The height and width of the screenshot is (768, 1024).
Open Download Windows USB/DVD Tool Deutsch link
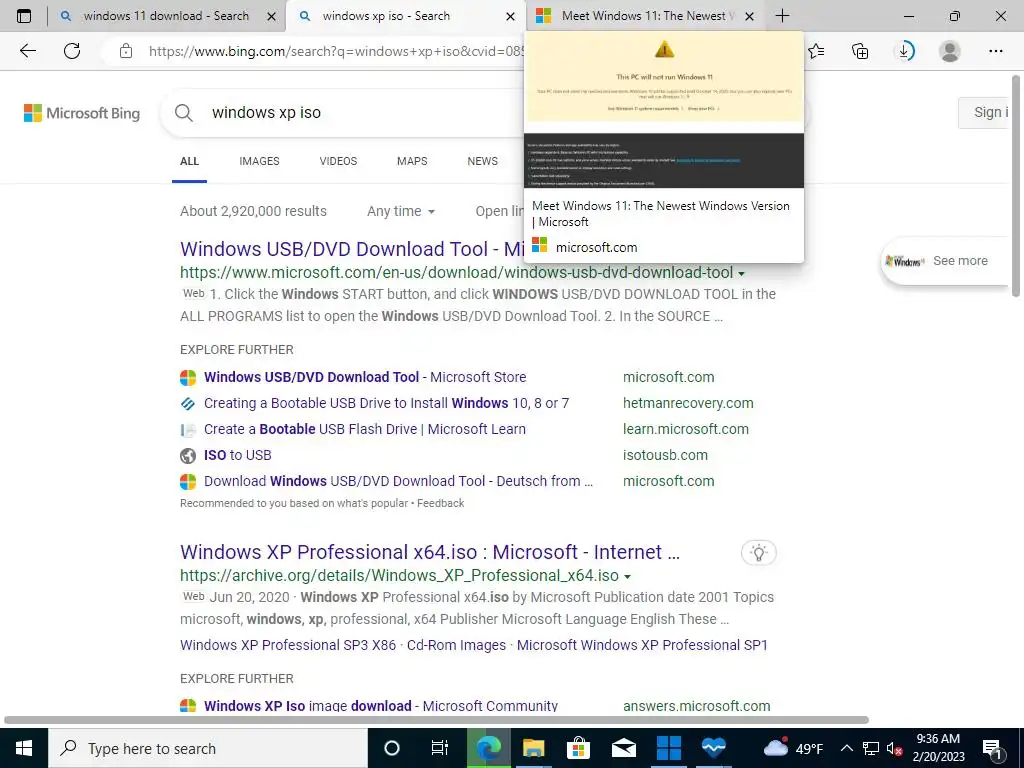click(398, 482)
